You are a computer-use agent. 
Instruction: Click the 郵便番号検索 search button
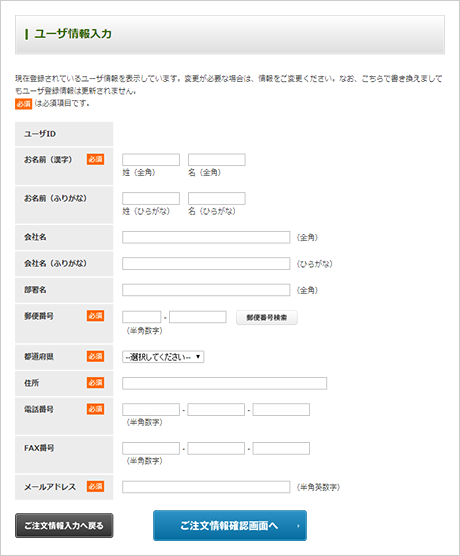[x=267, y=317]
